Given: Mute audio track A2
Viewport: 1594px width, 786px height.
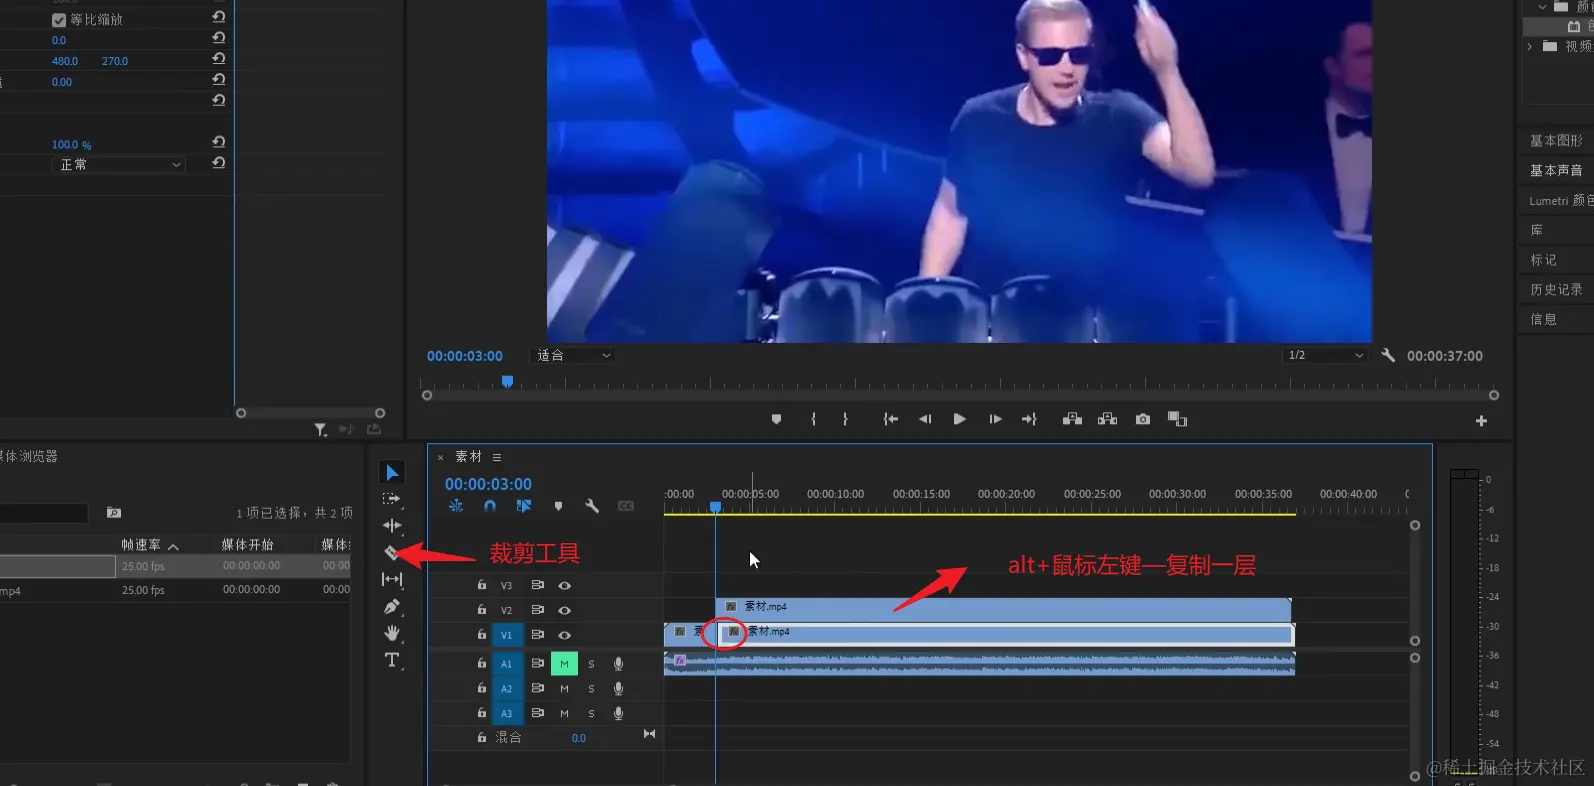Looking at the screenshot, I should (564, 688).
